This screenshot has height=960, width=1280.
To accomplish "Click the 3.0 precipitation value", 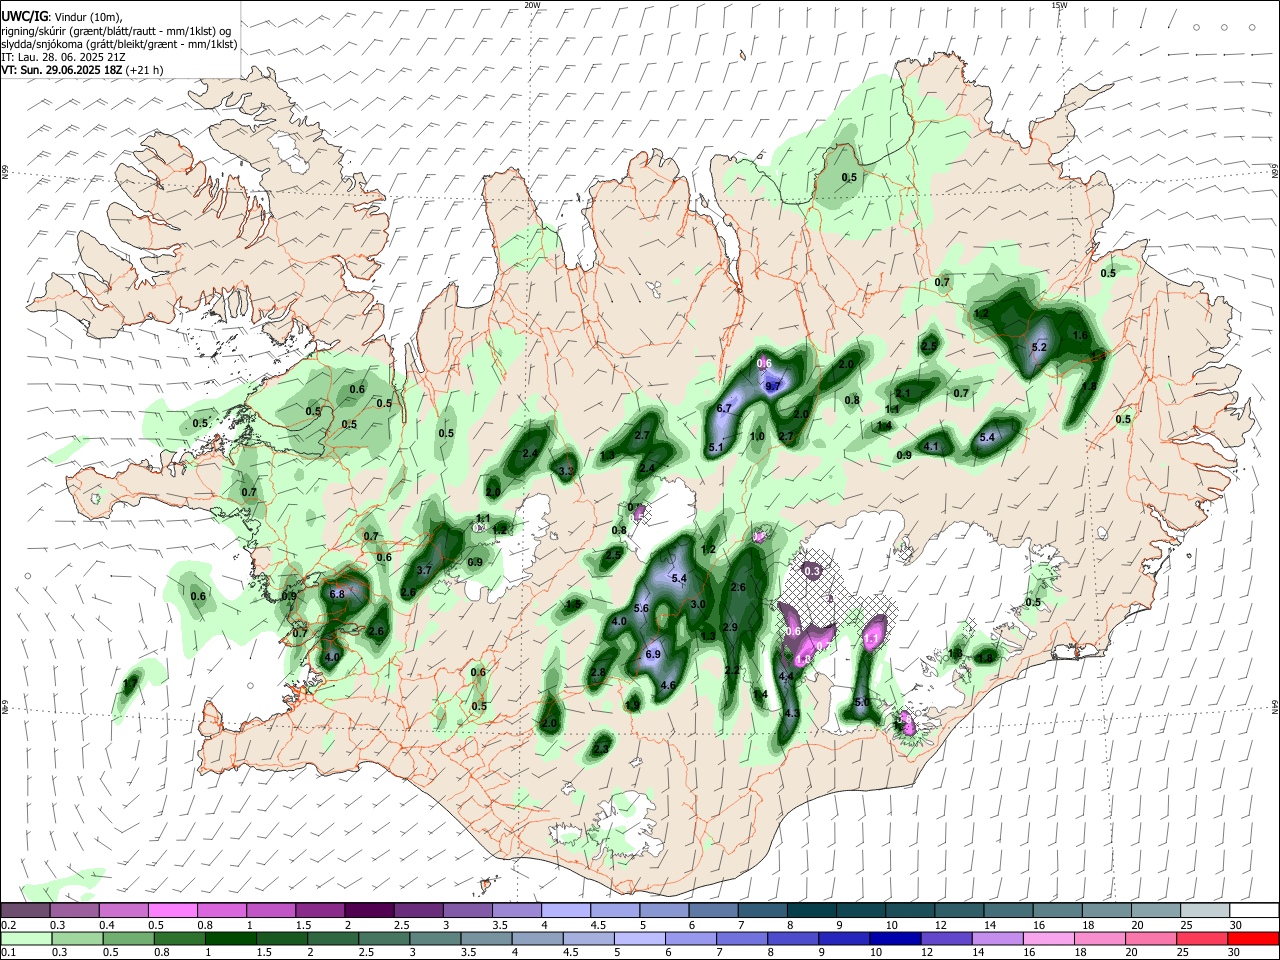I will [698, 604].
